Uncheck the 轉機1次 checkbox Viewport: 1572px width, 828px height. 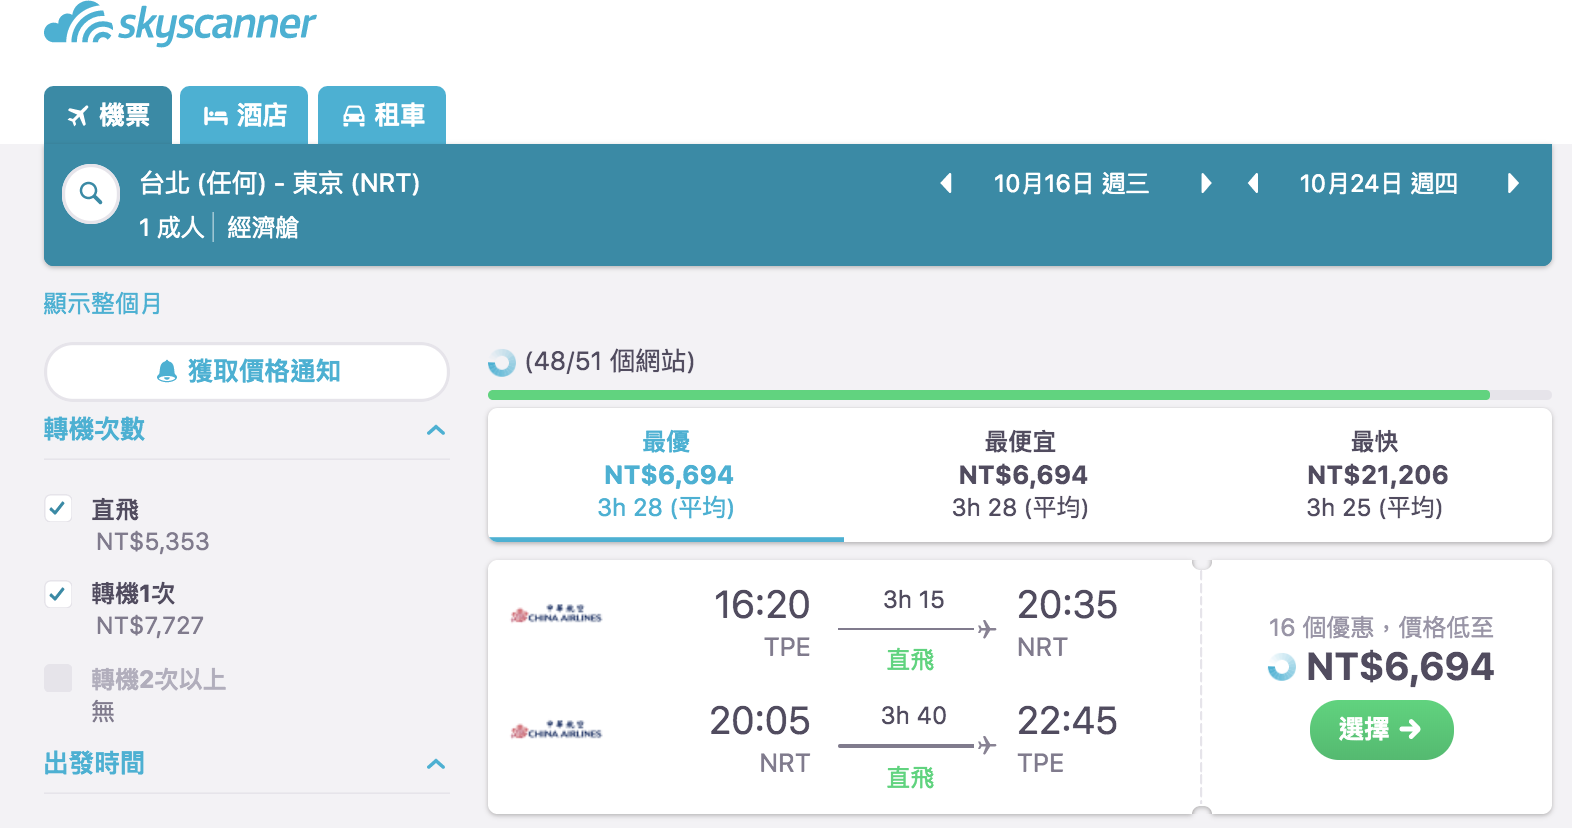[x=58, y=594]
